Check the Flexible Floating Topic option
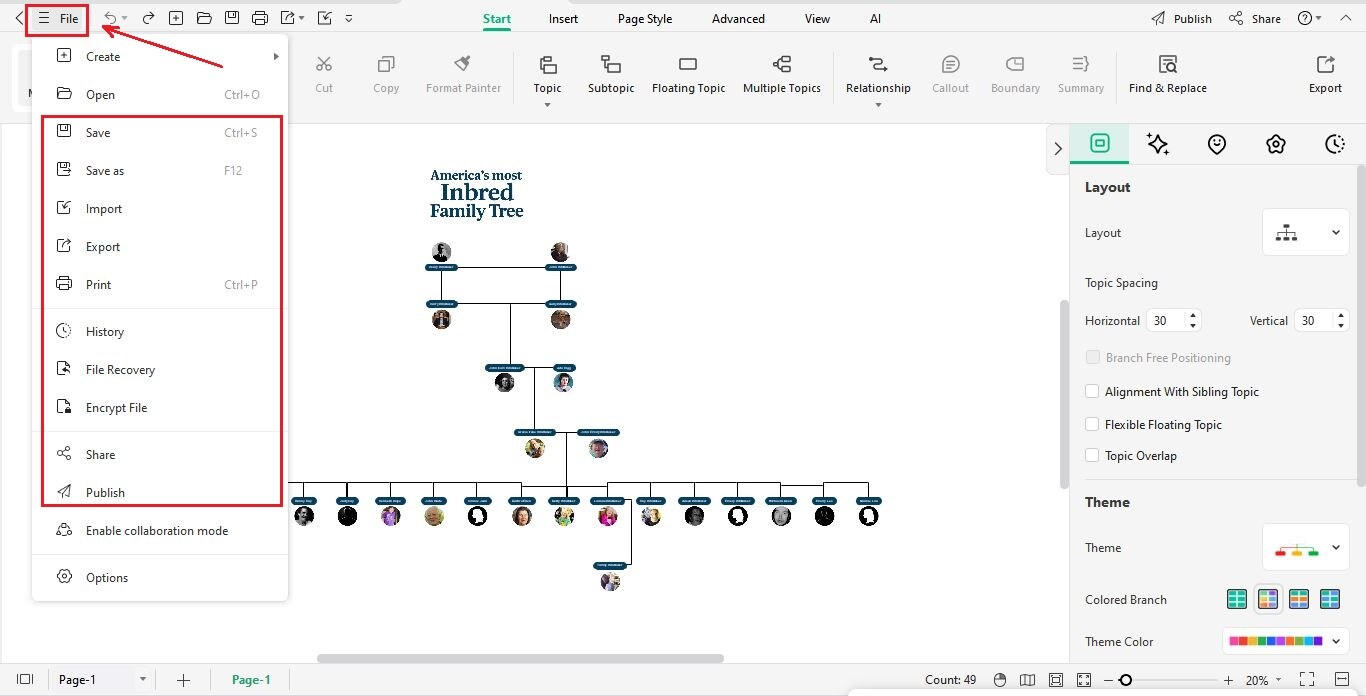 click(x=1093, y=425)
